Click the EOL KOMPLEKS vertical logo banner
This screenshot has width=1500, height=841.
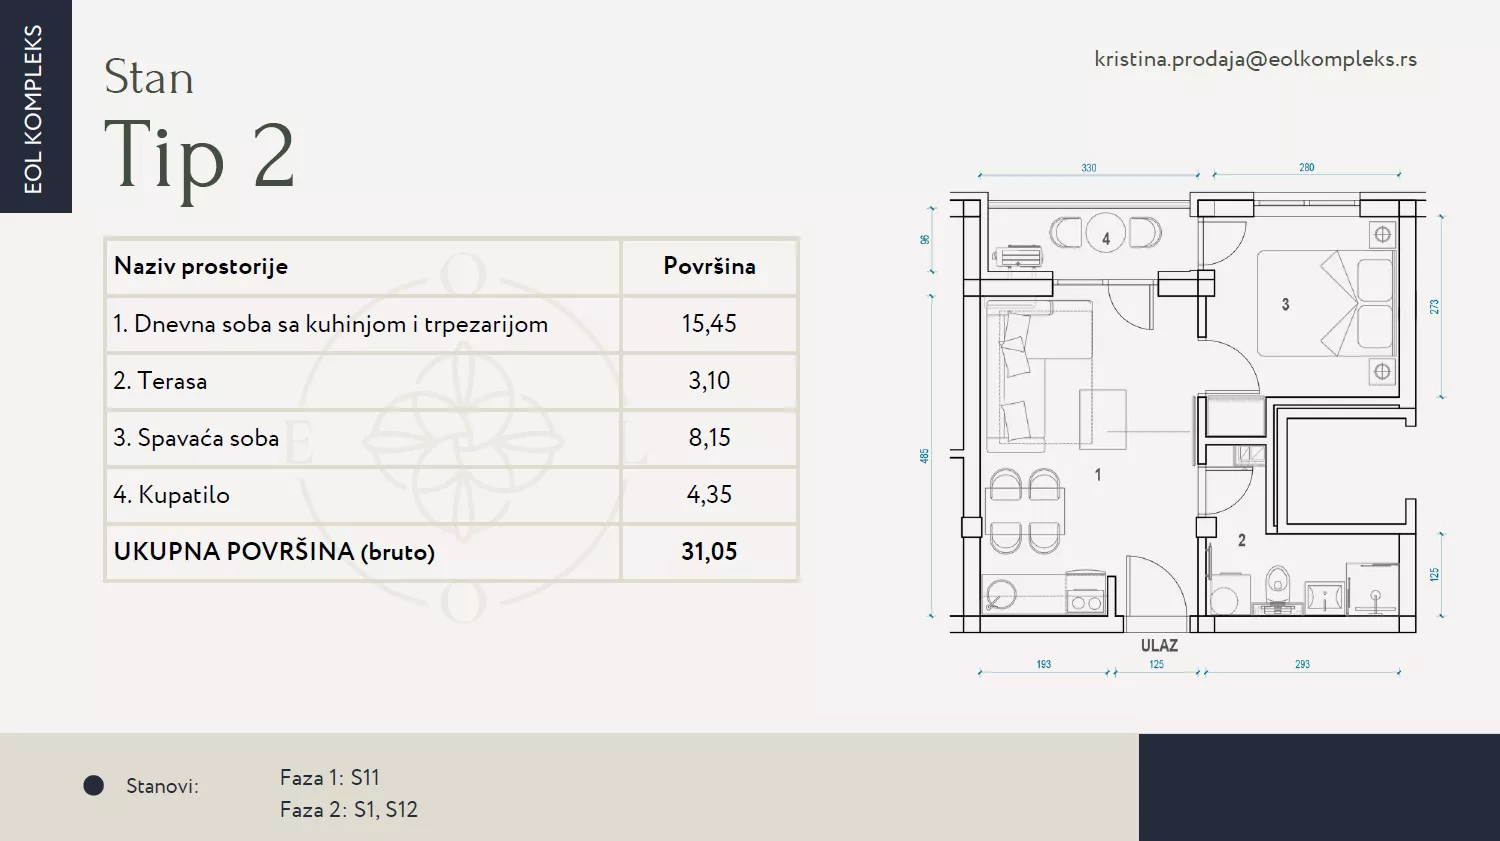35,106
